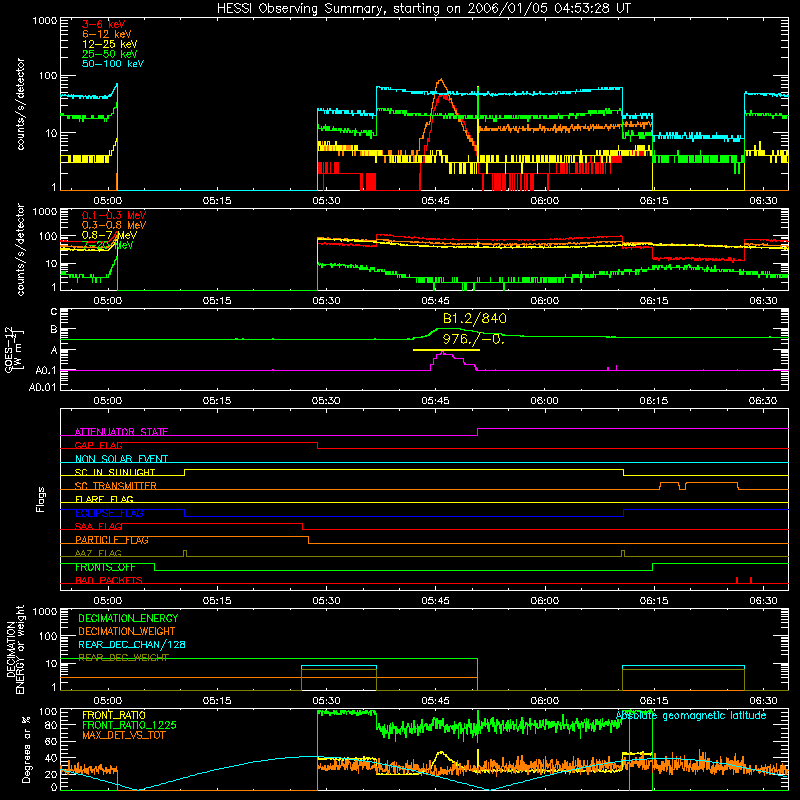Select the '7-20 MeV' green legend label
This screenshot has width=800, height=800.
click(107, 245)
